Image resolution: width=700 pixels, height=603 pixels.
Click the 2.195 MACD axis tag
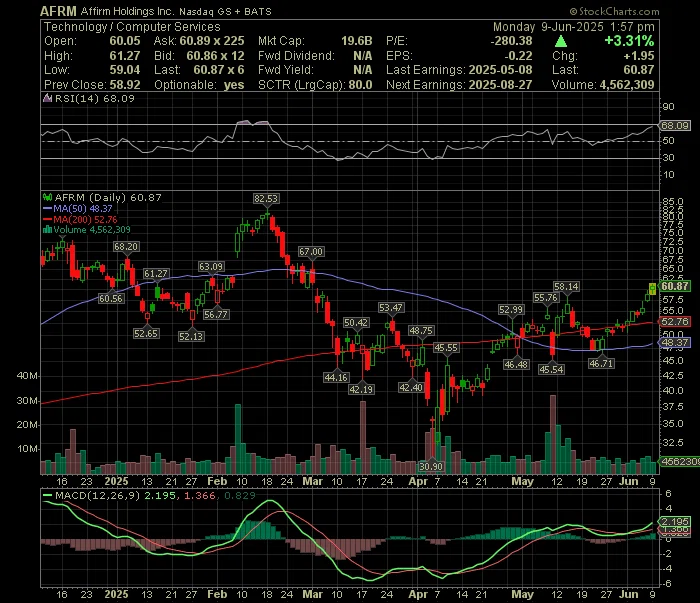tap(675, 522)
